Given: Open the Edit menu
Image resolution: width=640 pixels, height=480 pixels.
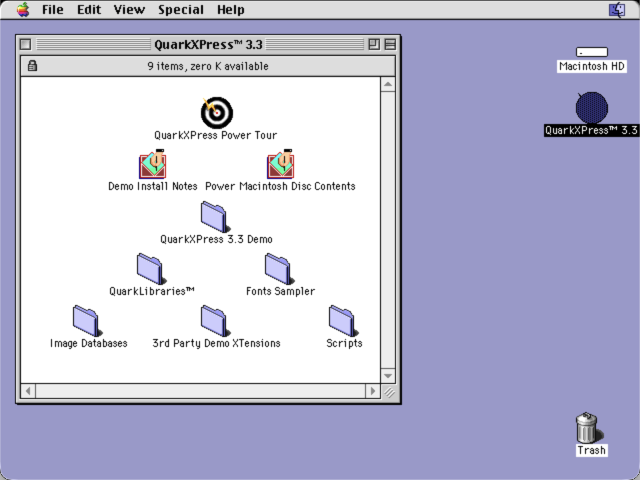Looking at the screenshot, I should [x=89, y=9].
